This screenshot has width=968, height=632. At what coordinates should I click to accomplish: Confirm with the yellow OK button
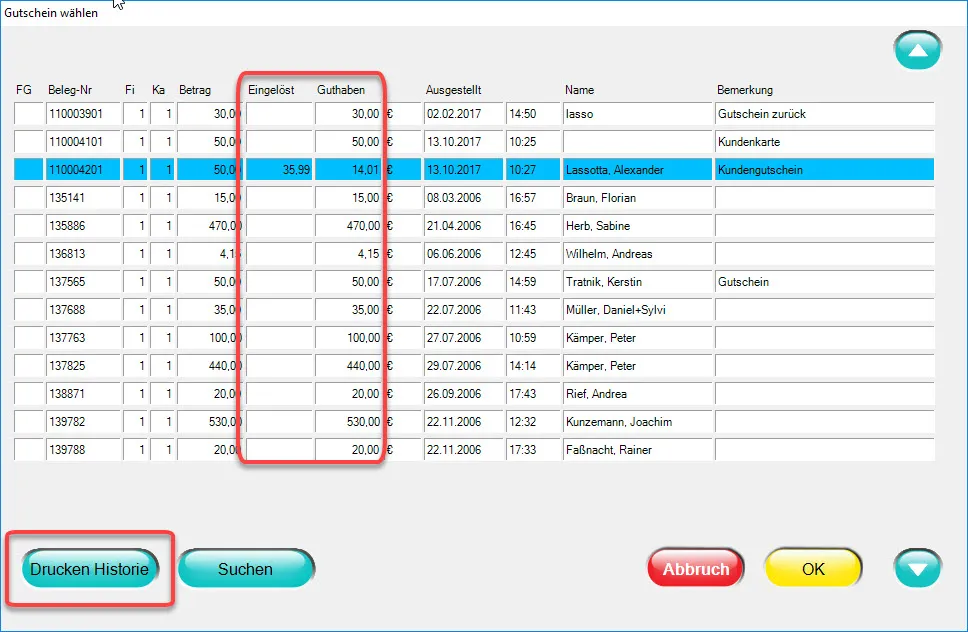813,569
